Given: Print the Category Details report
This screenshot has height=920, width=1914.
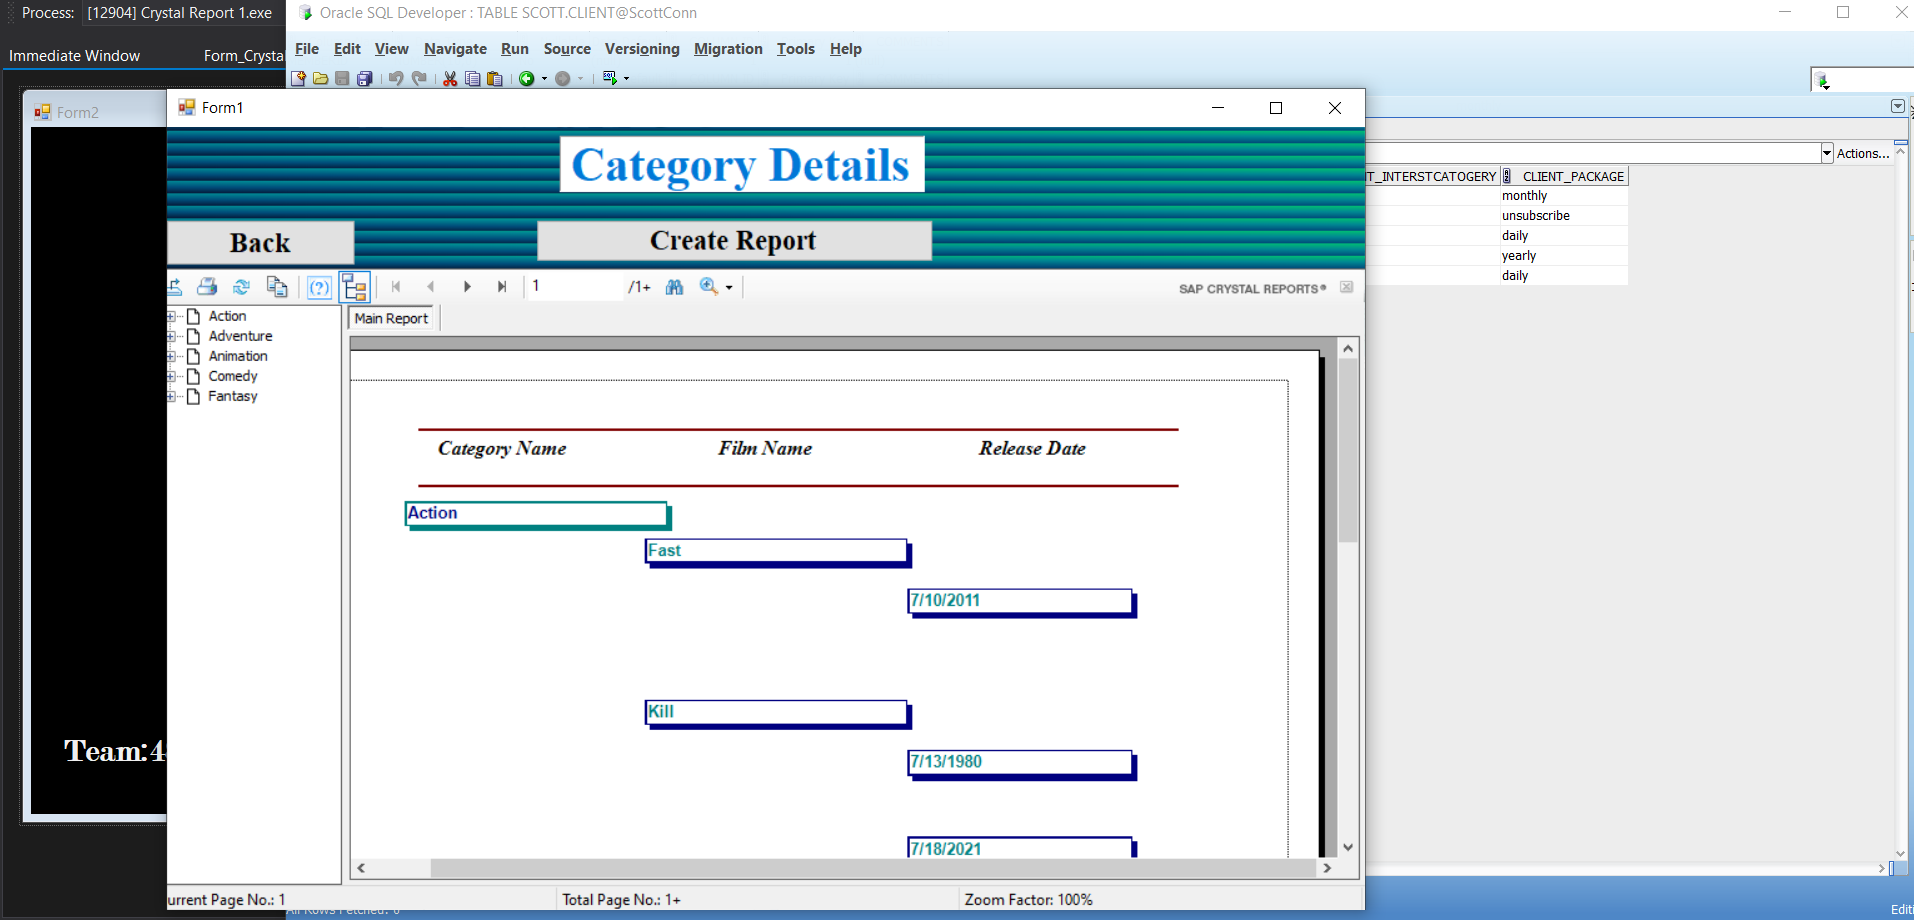Looking at the screenshot, I should (206, 286).
